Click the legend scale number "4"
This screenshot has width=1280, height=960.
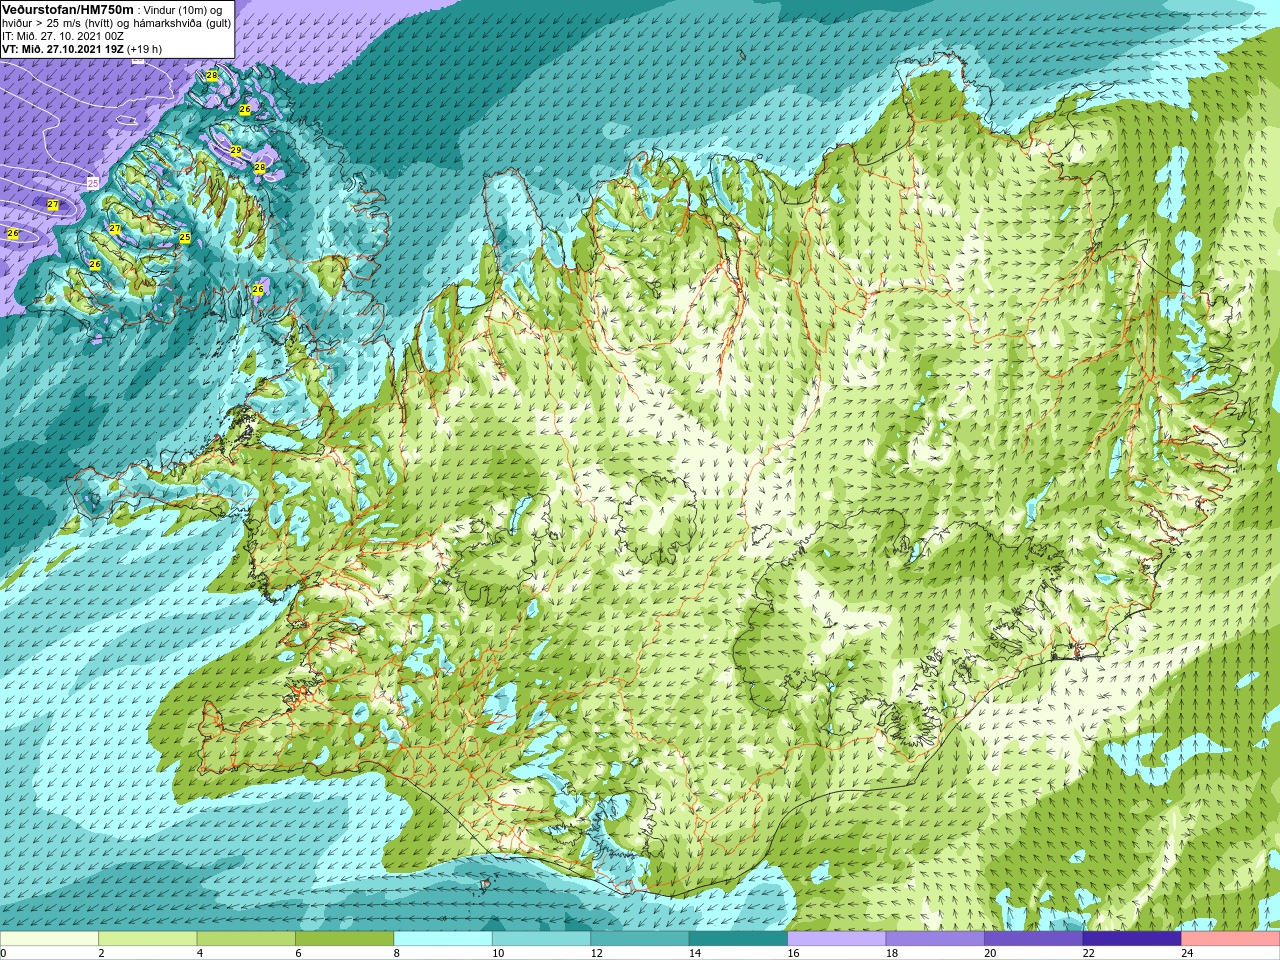click(x=200, y=953)
